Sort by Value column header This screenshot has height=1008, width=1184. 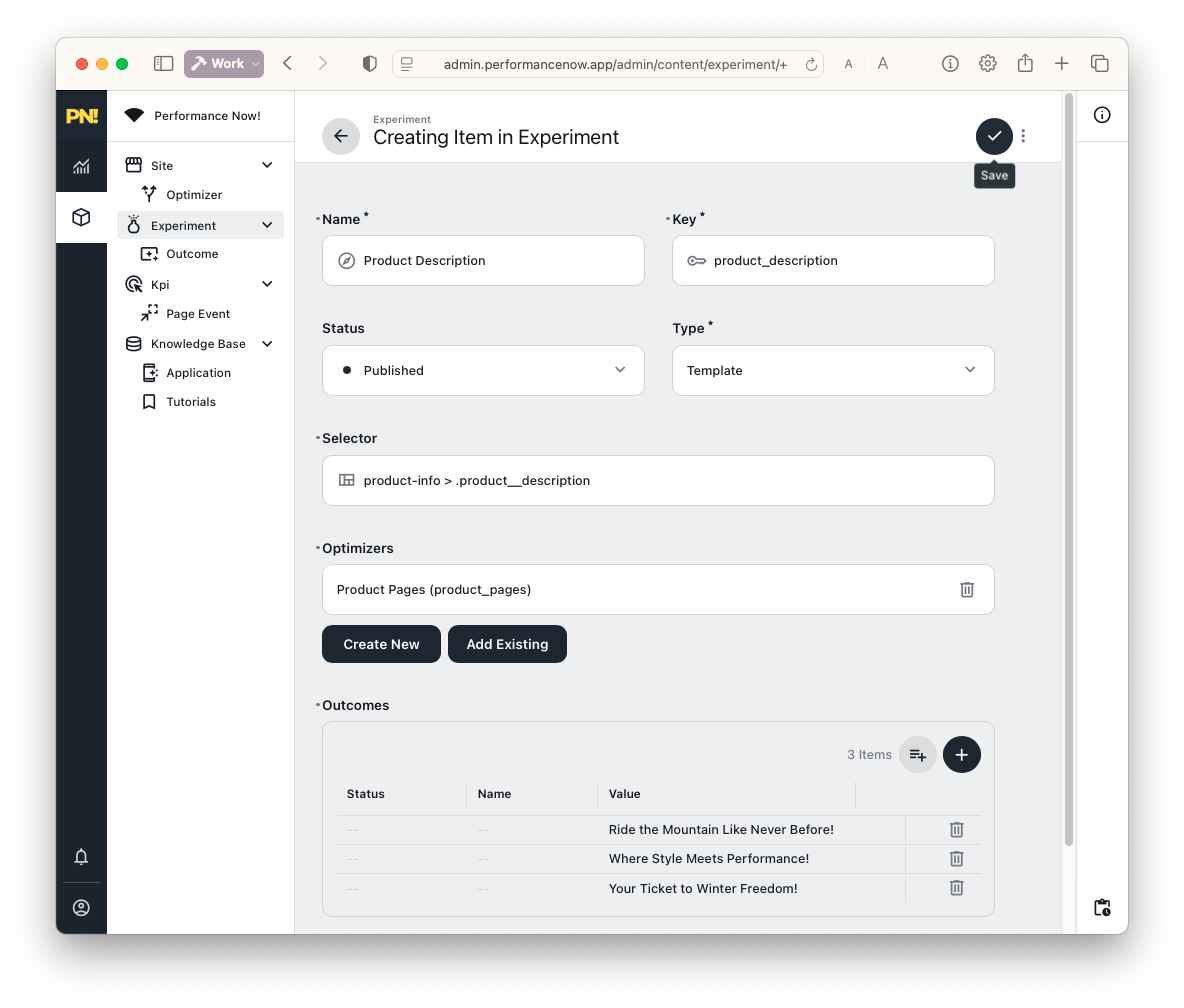click(x=624, y=794)
